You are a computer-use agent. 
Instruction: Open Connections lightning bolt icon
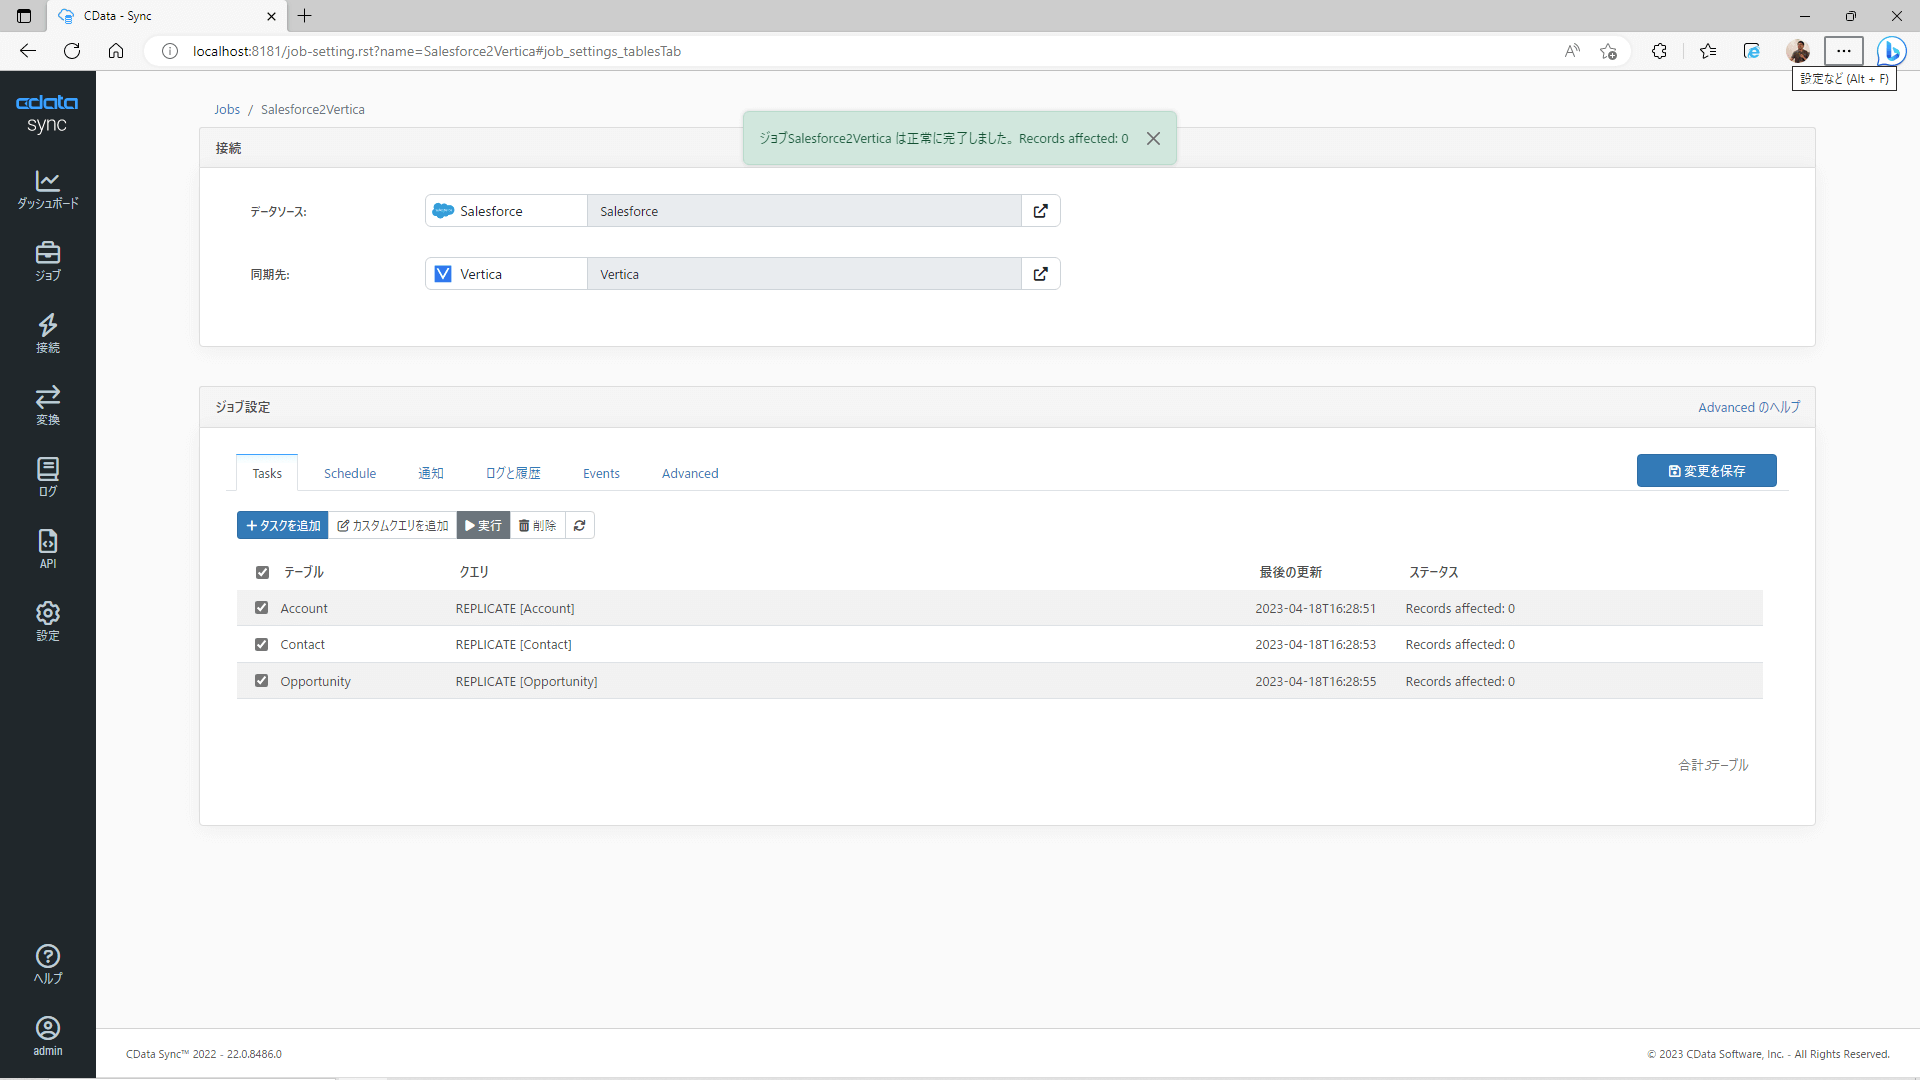click(47, 333)
